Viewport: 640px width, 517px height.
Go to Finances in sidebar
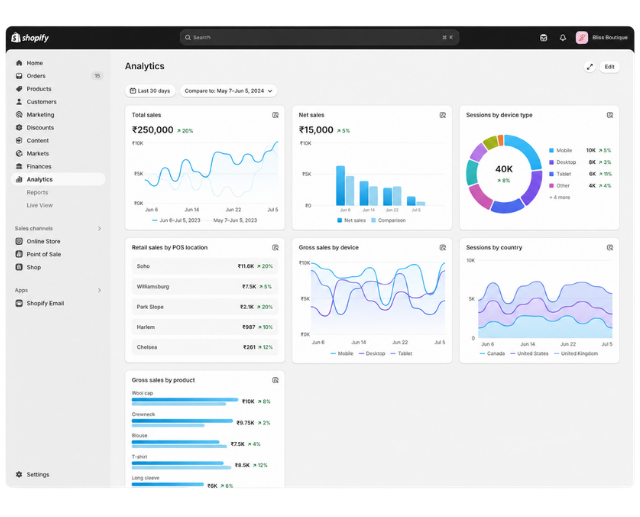pyautogui.click(x=39, y=166)
